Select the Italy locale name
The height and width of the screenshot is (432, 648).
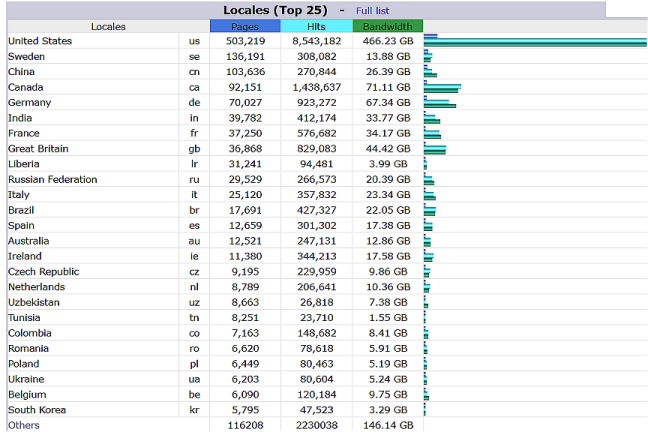pyautogui.click(x=19, y=195)
